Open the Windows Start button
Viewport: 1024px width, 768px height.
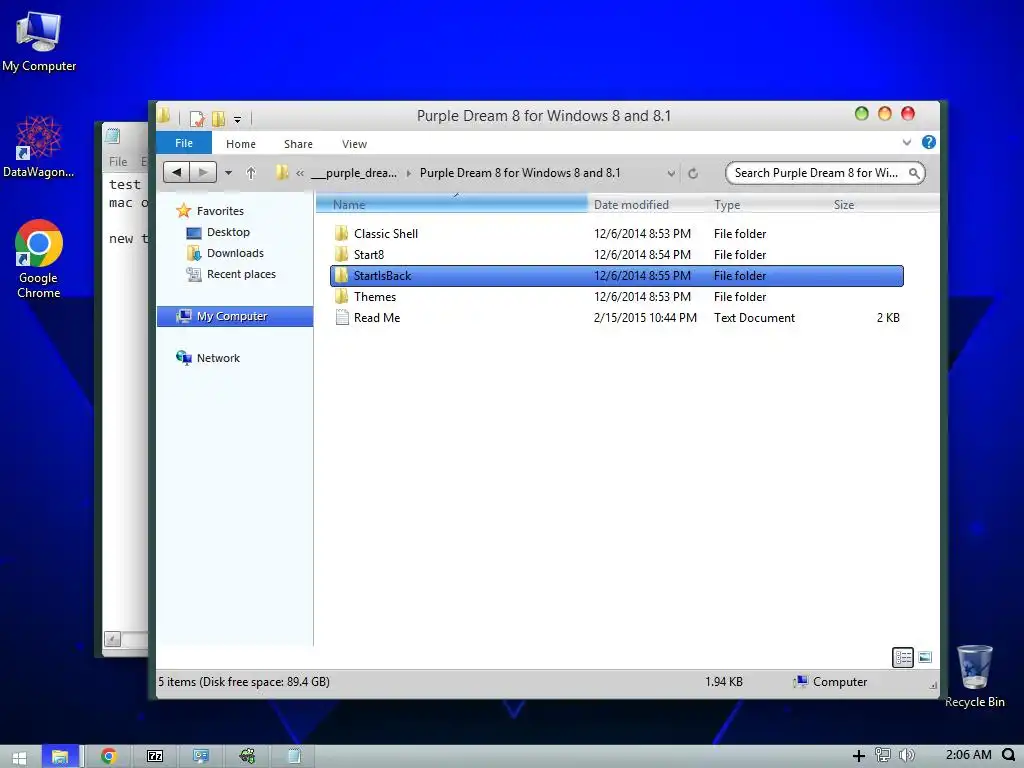(20, 756)
